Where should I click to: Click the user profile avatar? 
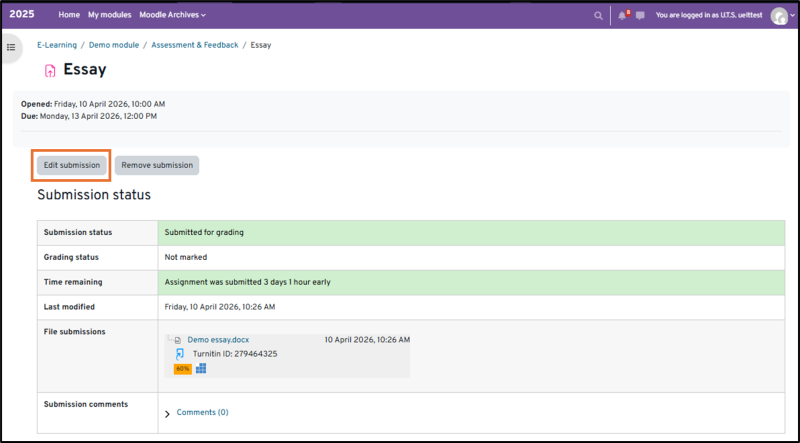tap(779, 16)
